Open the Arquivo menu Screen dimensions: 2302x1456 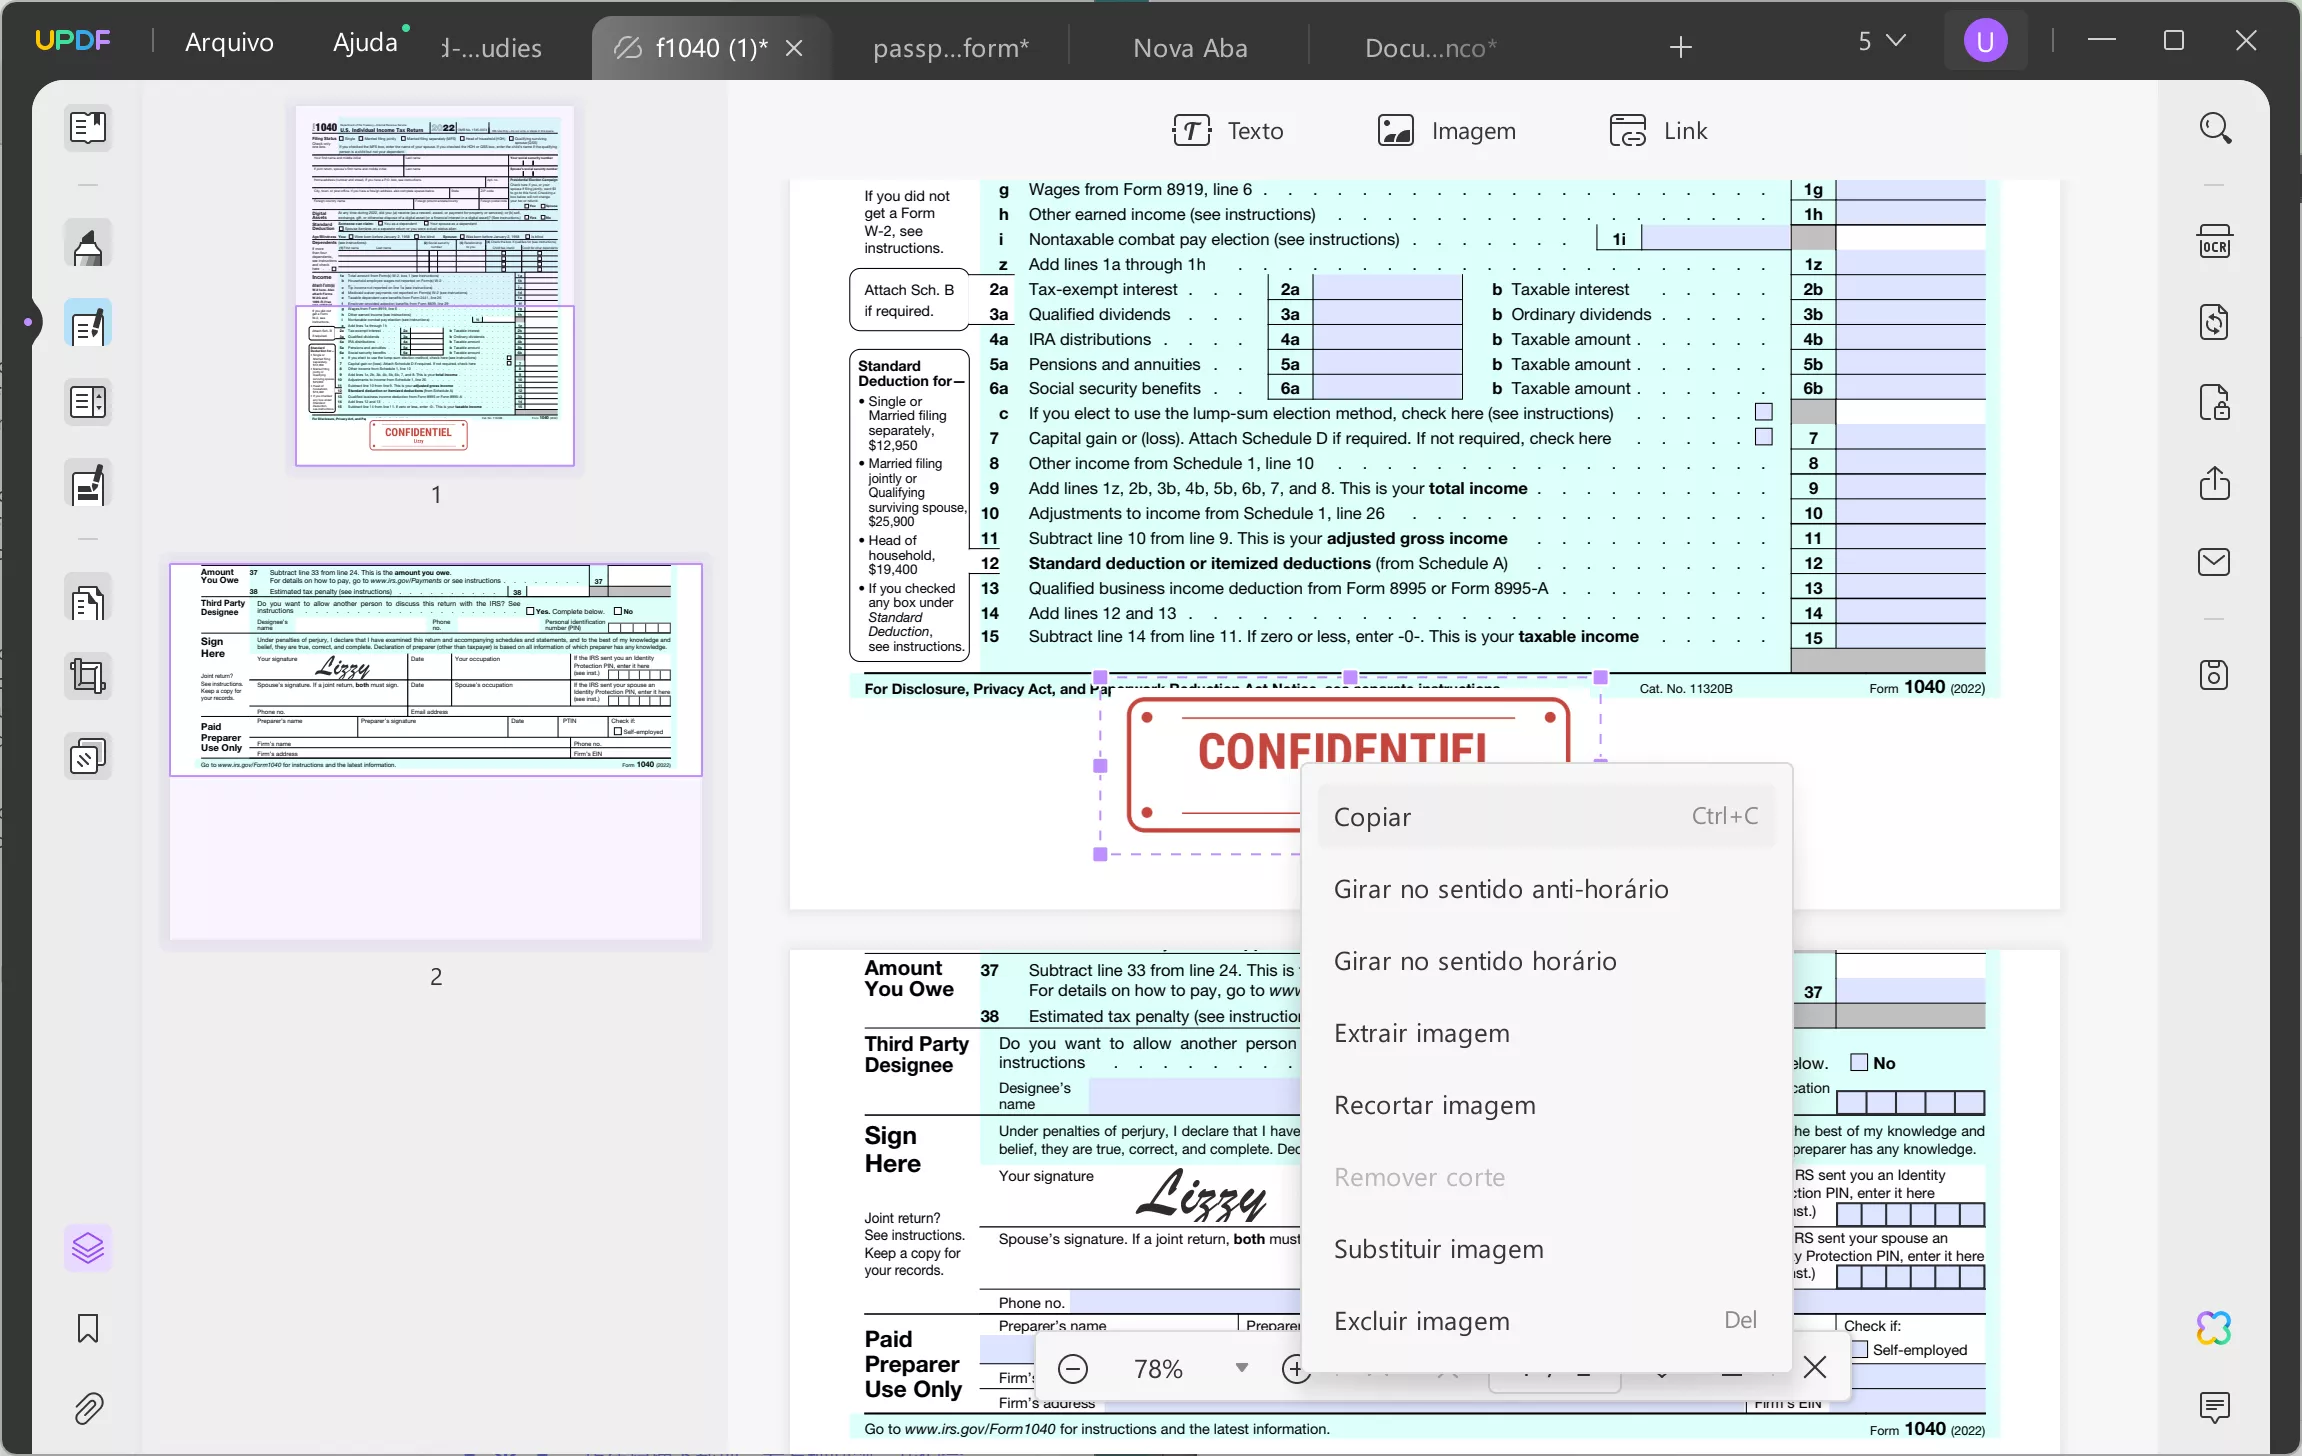[229, 42]
